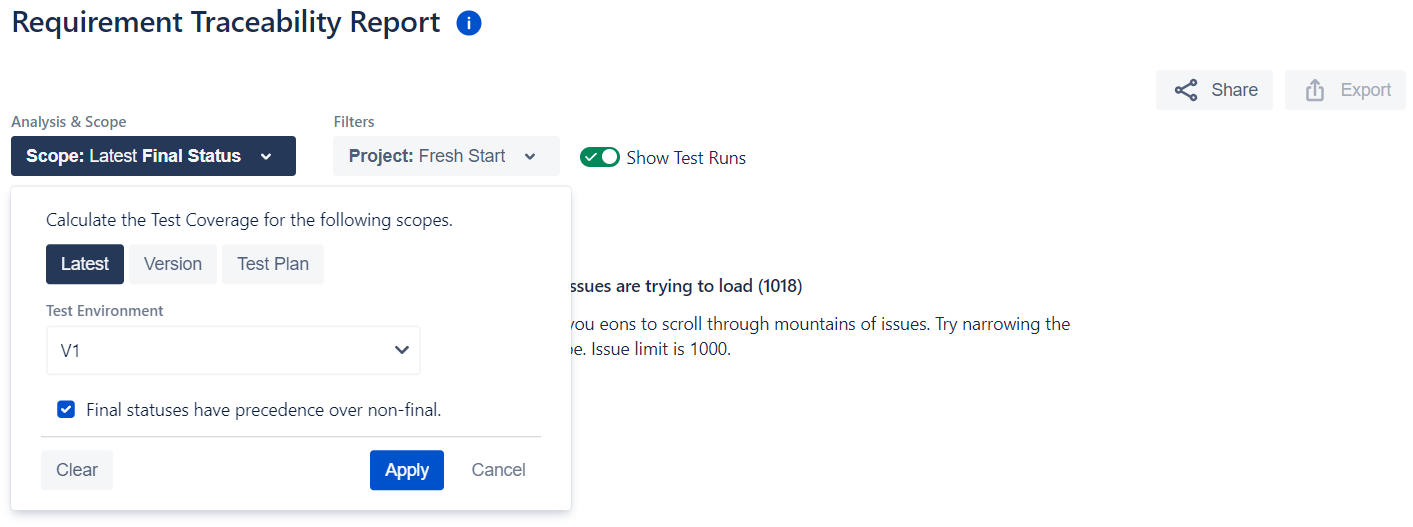Click the Clear button
Image resolution: width=1413 pixels, height=527 pixels.
[x=77, y=470]
